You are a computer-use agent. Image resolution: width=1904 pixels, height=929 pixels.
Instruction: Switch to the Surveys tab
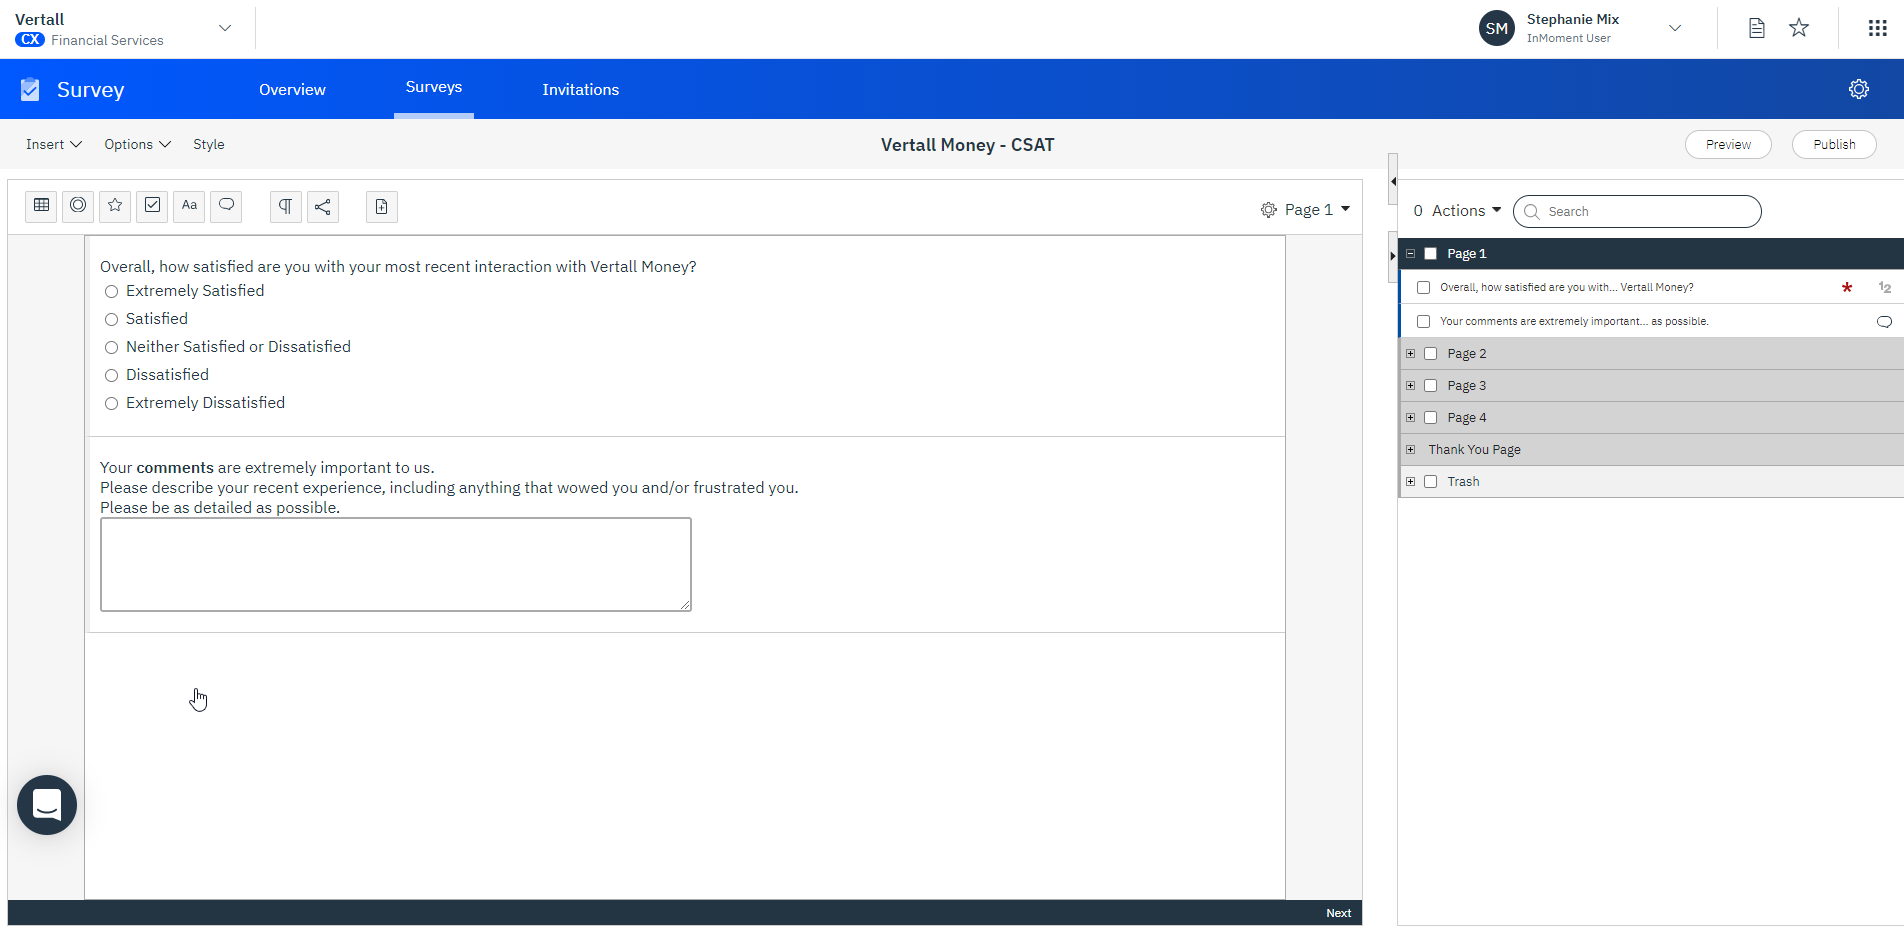[434, 88]
